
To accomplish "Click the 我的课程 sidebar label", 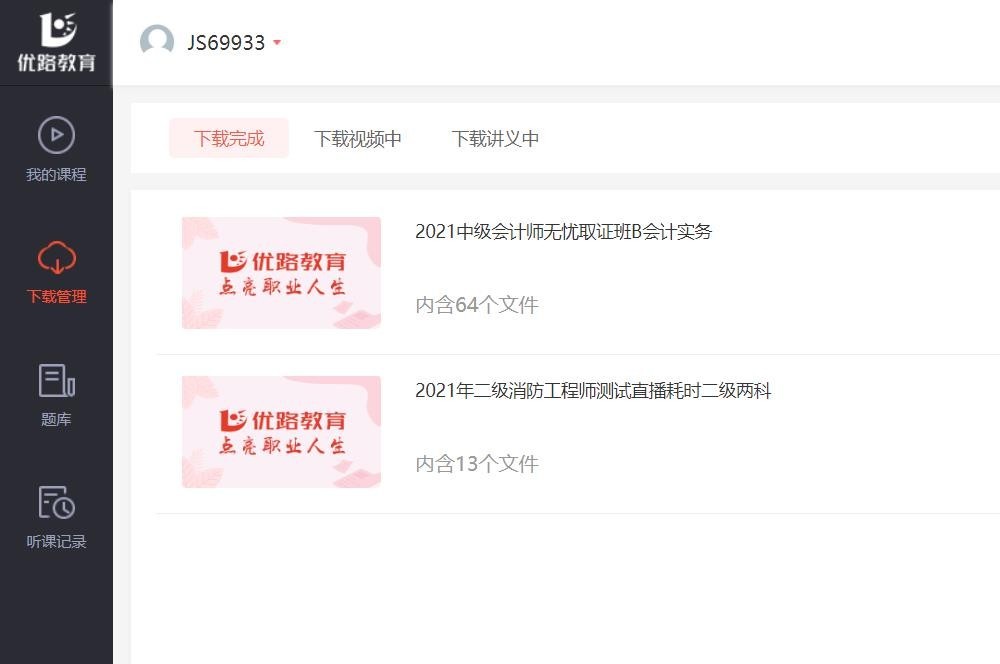I will coord(56,174).
